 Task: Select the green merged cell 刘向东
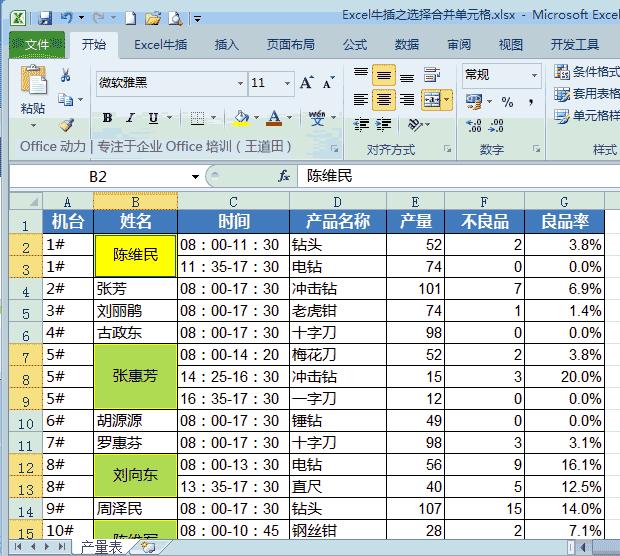click(135, 475)
